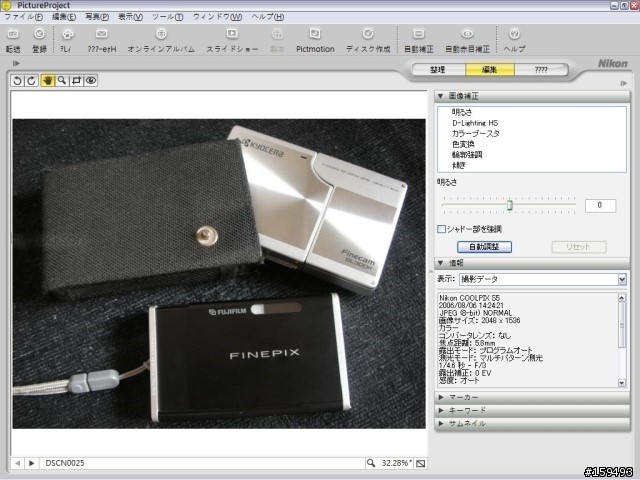This screenshot has width=640, height=480.
Task: Open the ツール(T) menu
Action: tap(167, 17)
